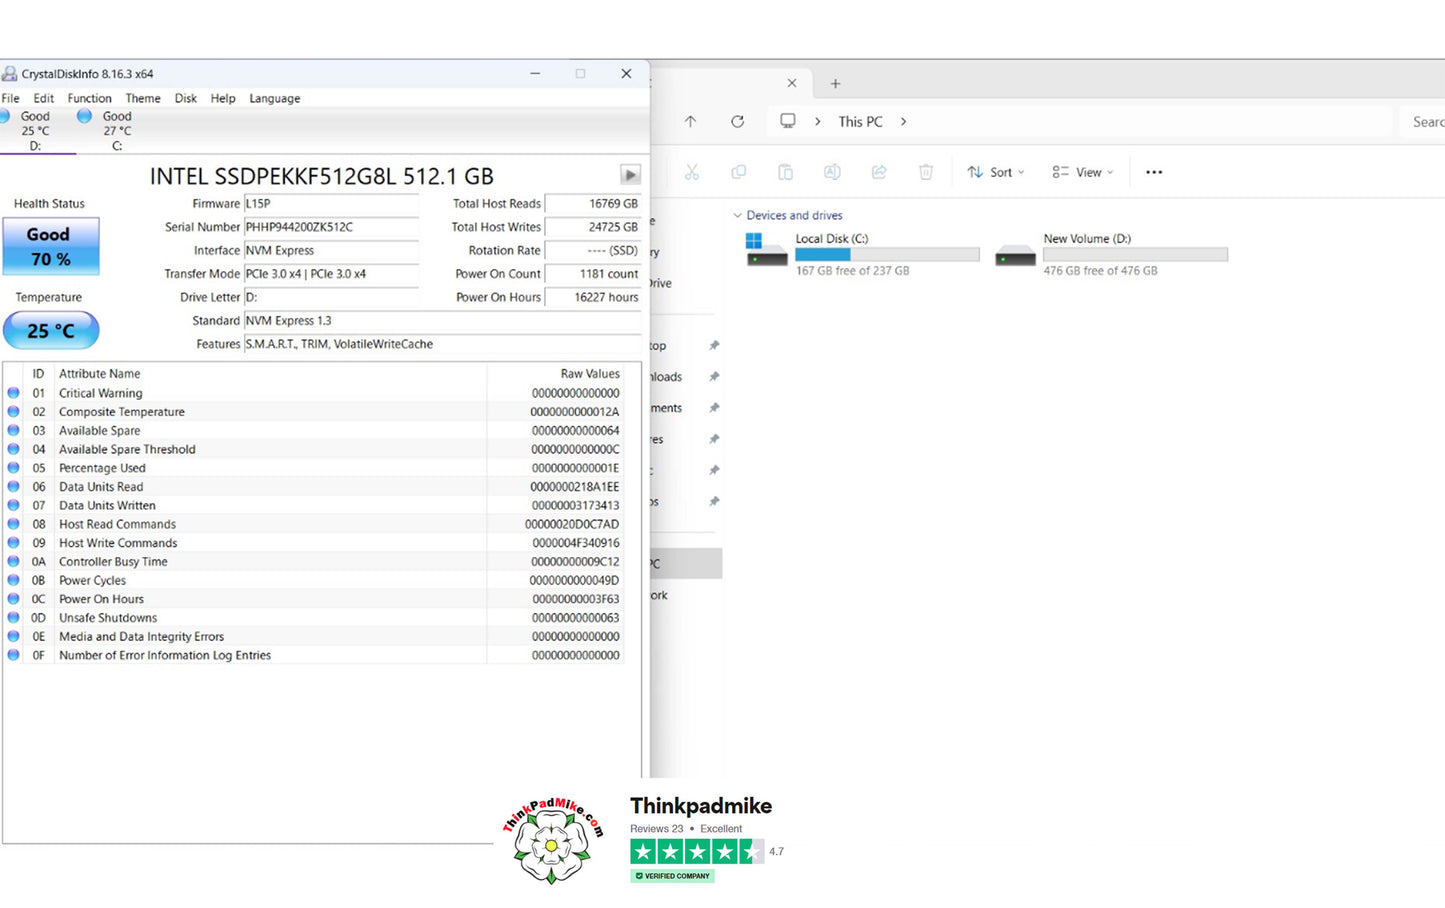1445x908 pixels.
Task: Click This PC in the address bar
Action: click(x=861, y=121)
